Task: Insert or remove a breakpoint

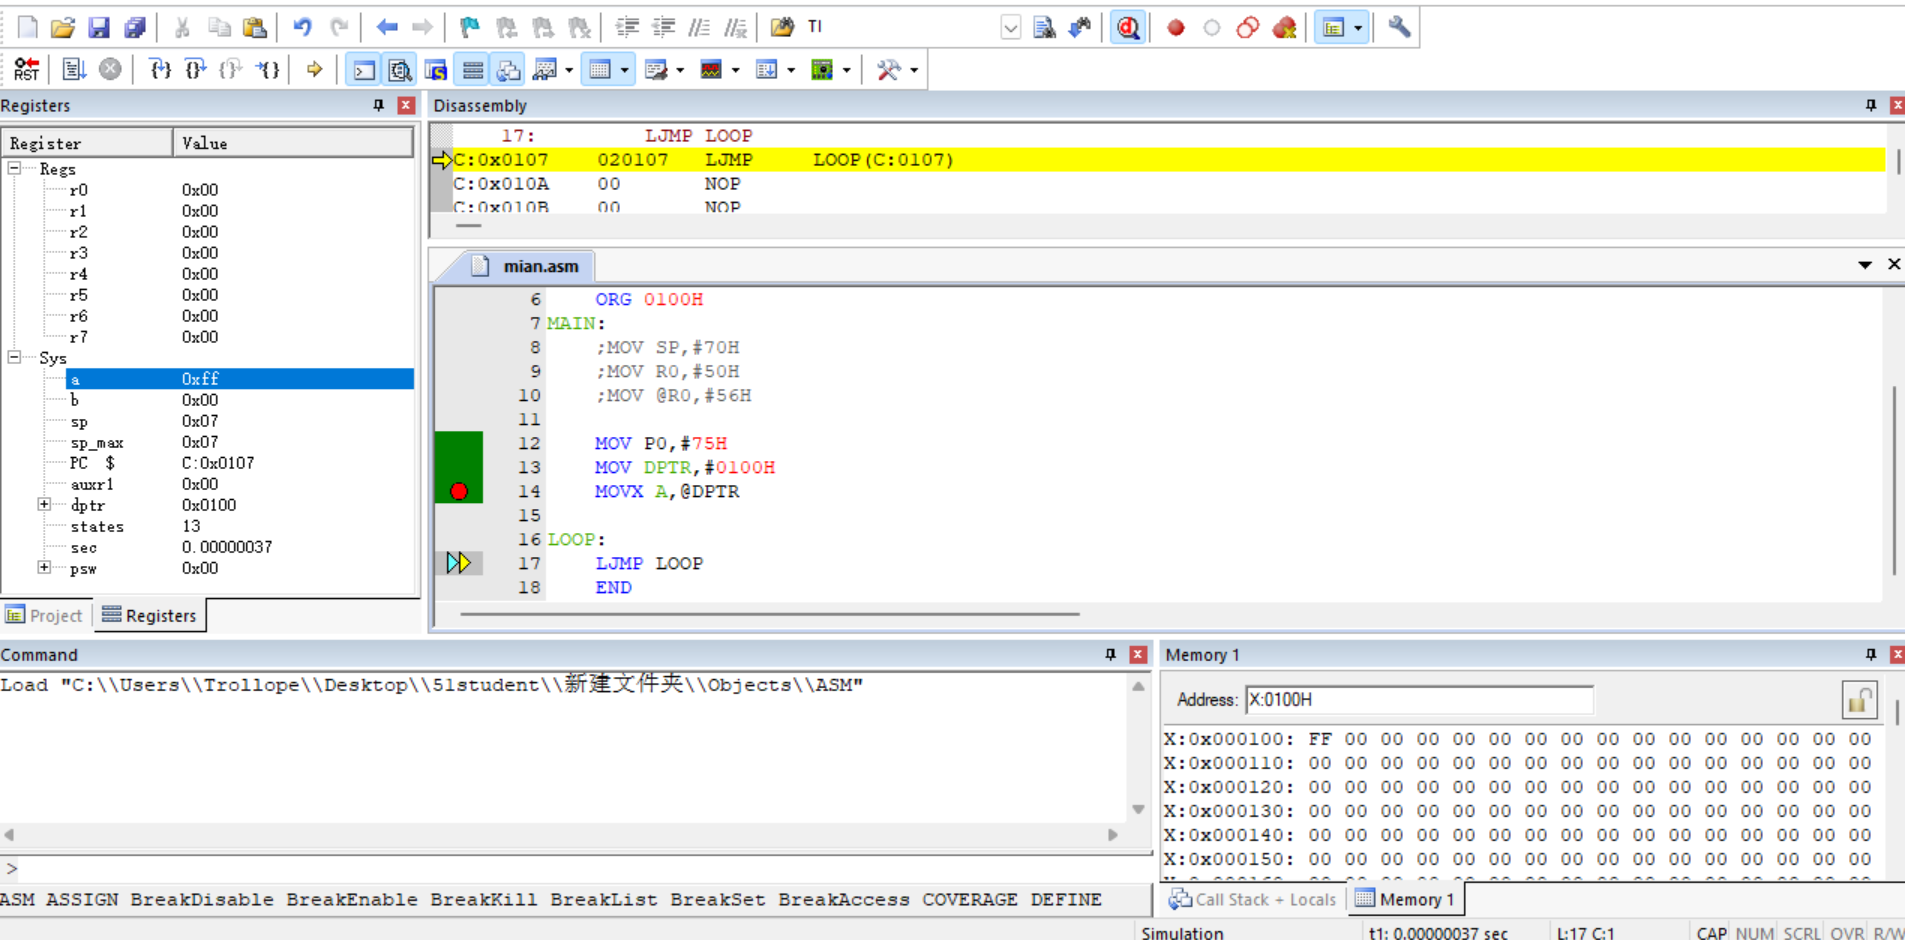Action: pos(1176,27)
